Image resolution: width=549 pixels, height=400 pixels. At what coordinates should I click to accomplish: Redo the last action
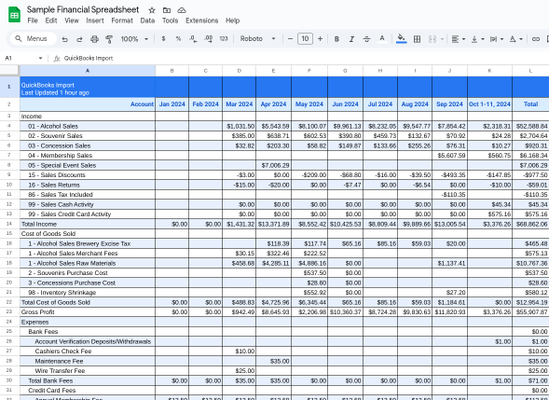tap(79, 39)
